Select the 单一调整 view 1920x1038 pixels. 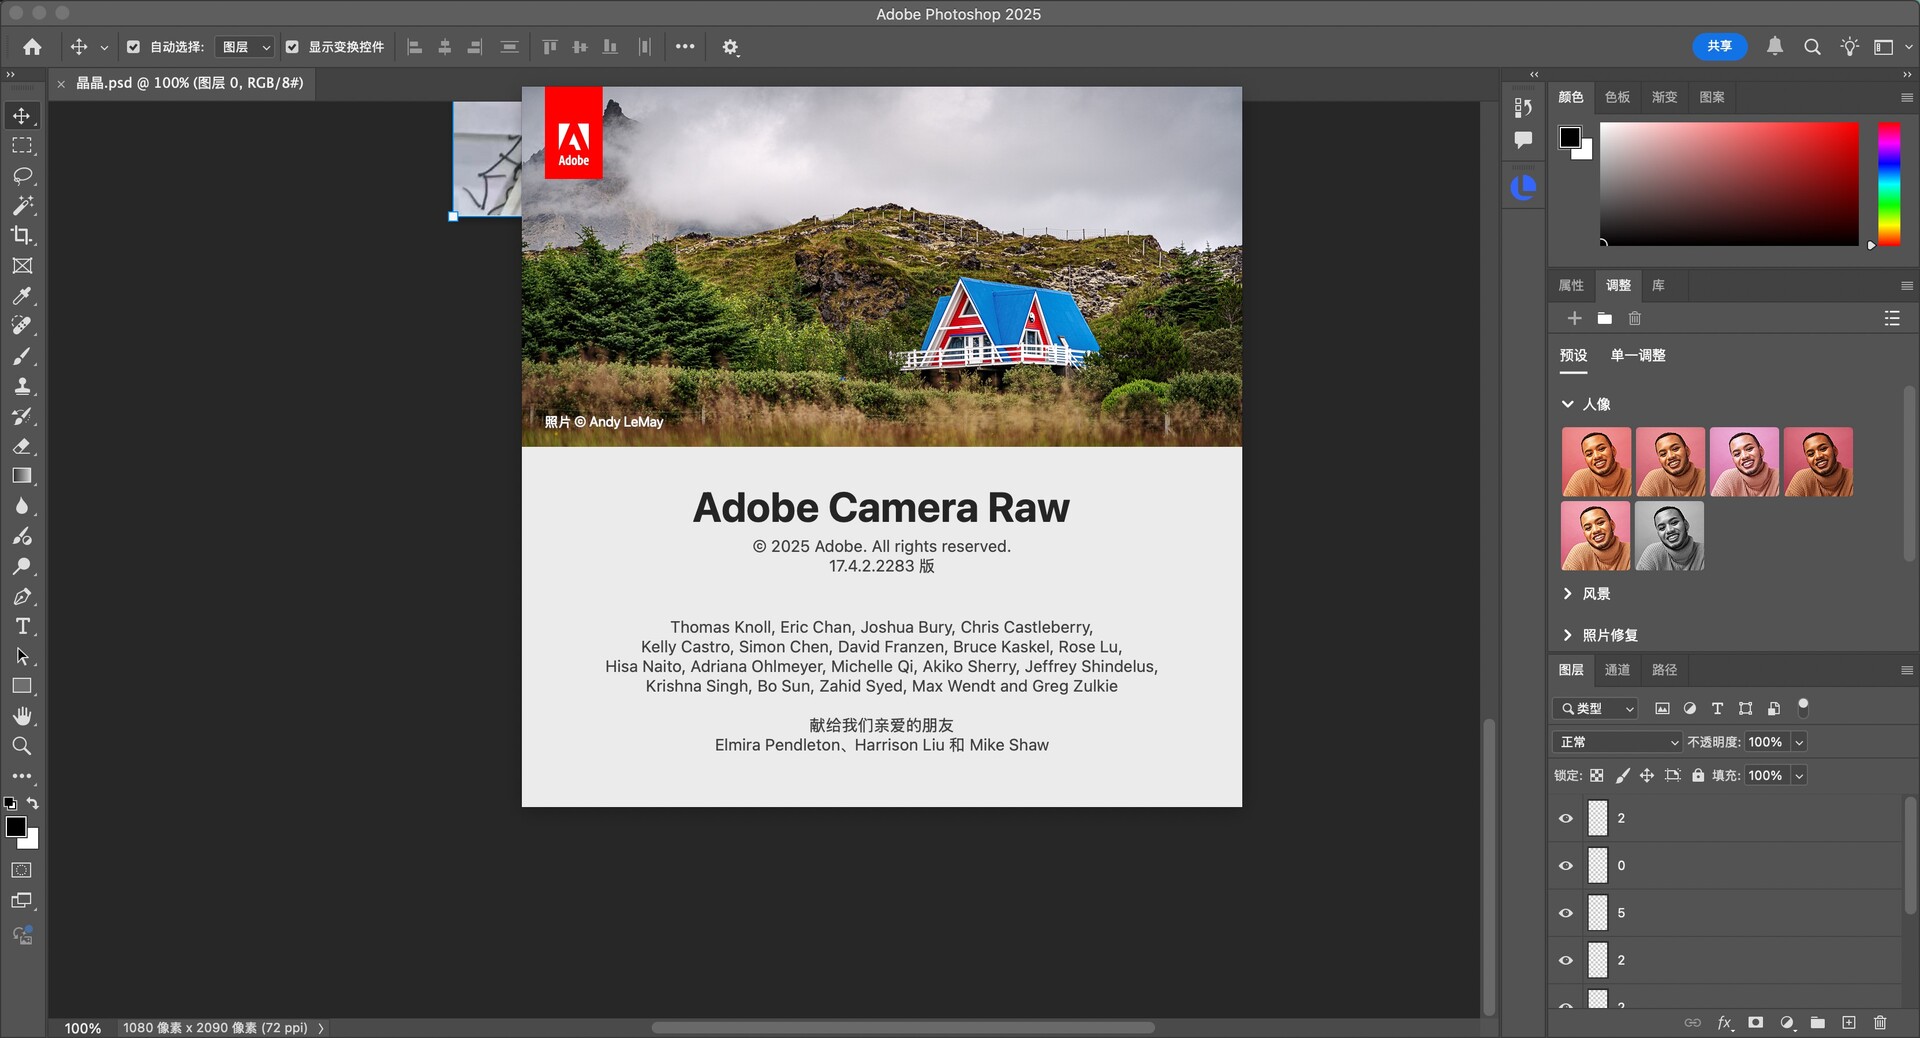click(x=1637, y=356)
